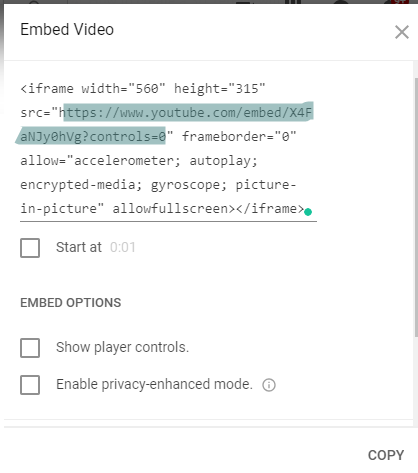Tick the Show player controls checkbox
This screenshot has height=473, width=418.
(30, 348)
